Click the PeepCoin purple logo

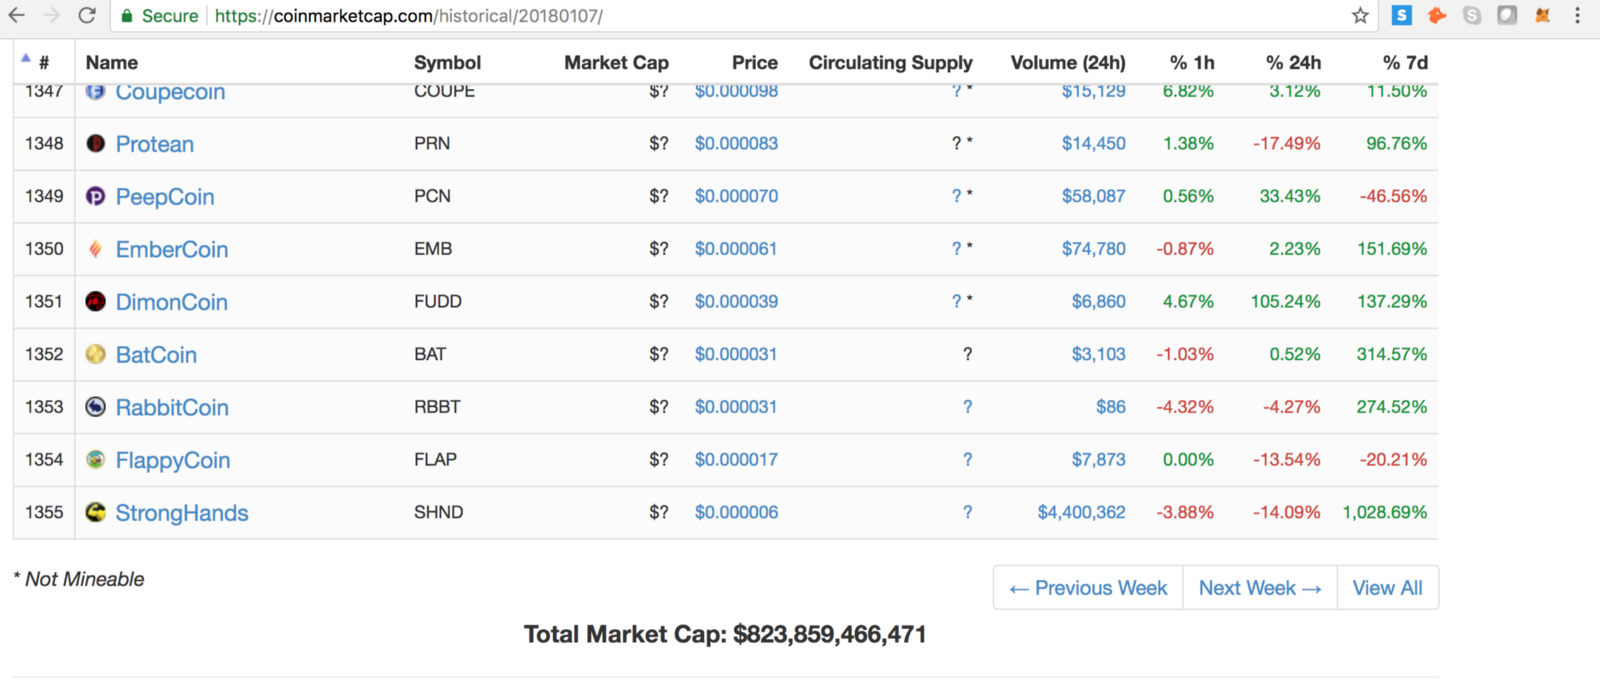[x=95, y=196]
